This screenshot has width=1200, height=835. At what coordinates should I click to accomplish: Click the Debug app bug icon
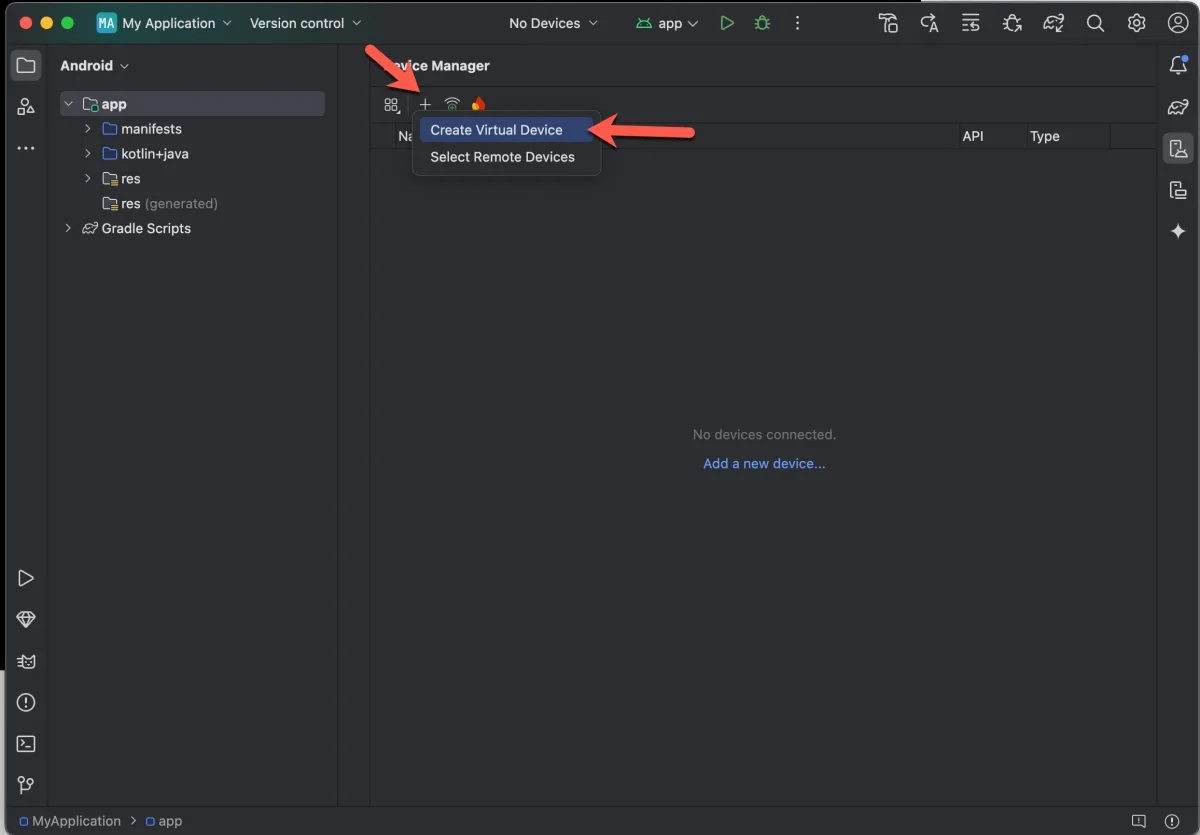762,23
